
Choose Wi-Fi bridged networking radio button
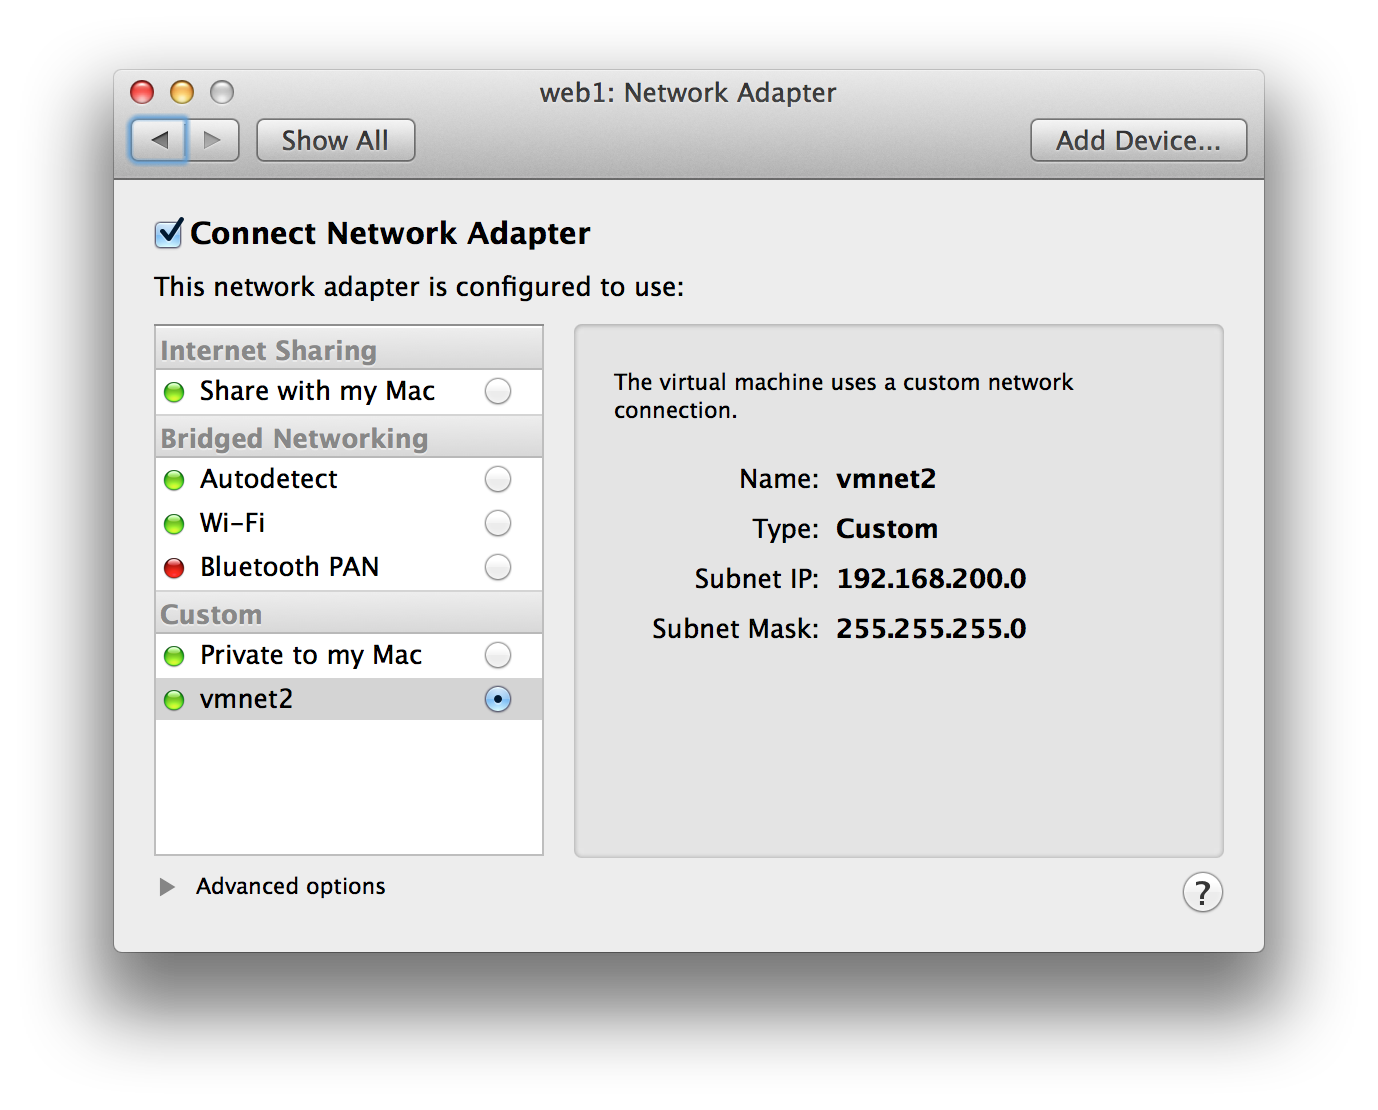[497, 523]
